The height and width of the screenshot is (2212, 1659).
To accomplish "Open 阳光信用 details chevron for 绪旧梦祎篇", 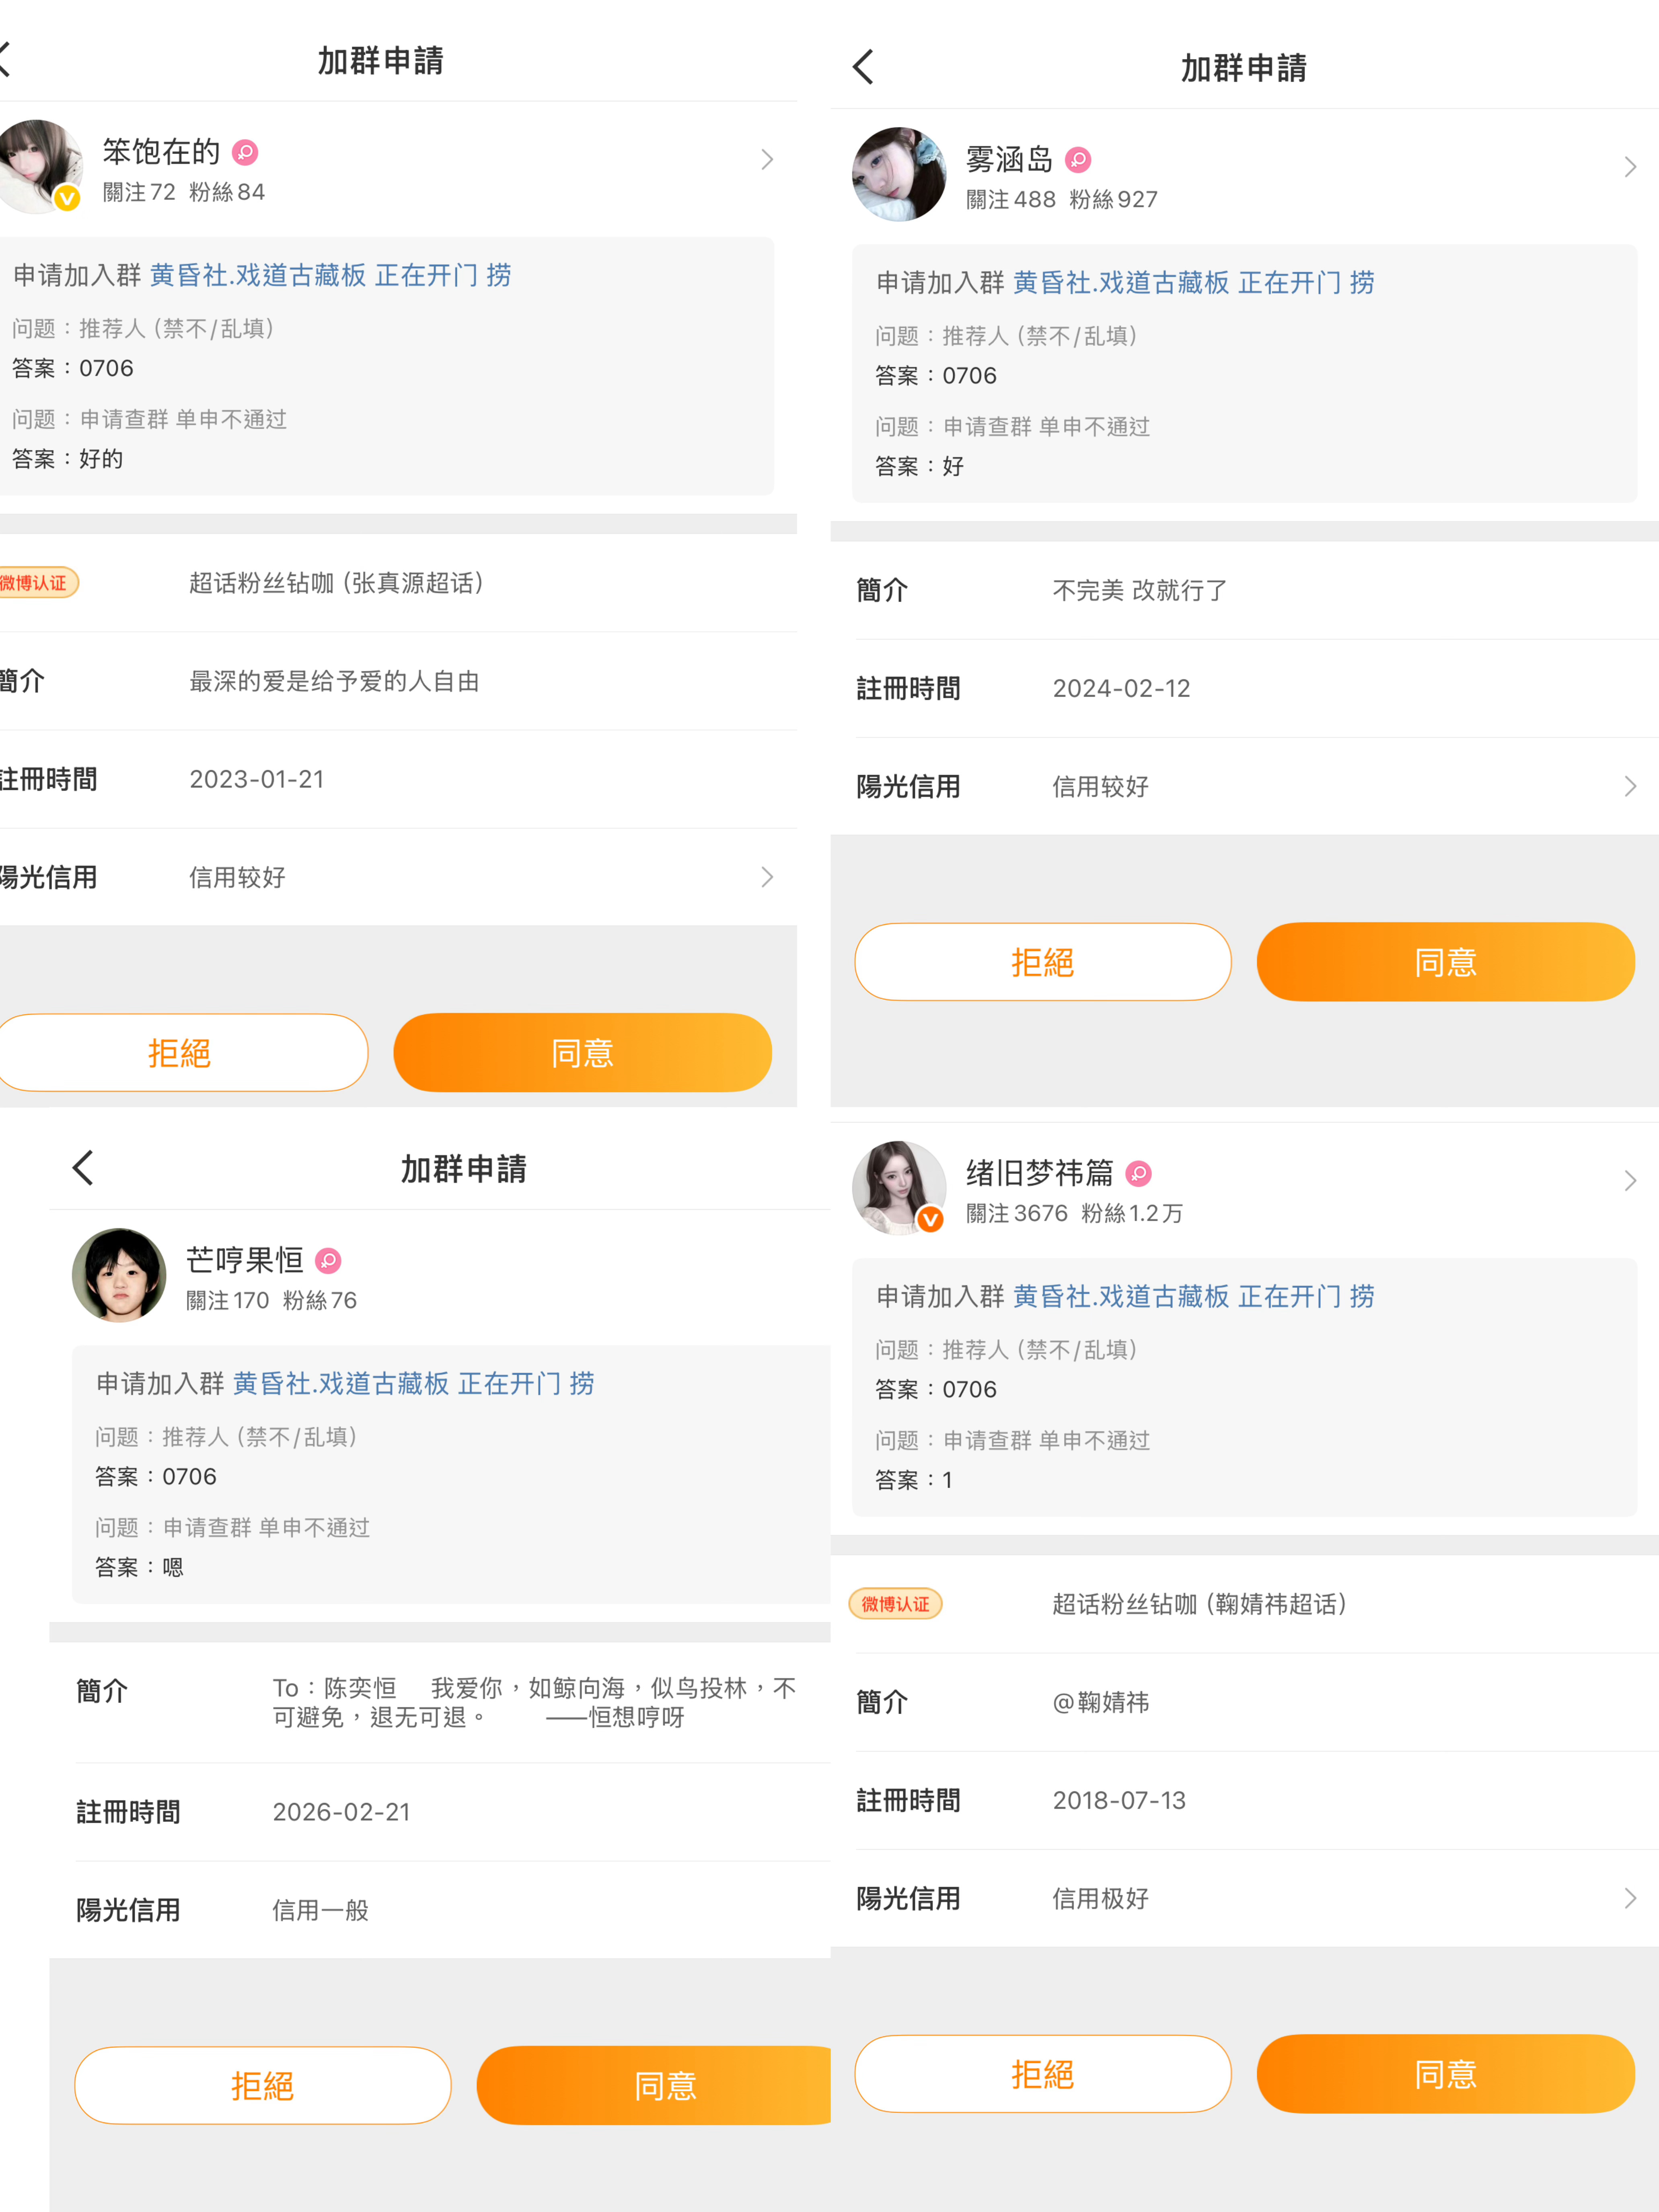I will point(1630,1898).
